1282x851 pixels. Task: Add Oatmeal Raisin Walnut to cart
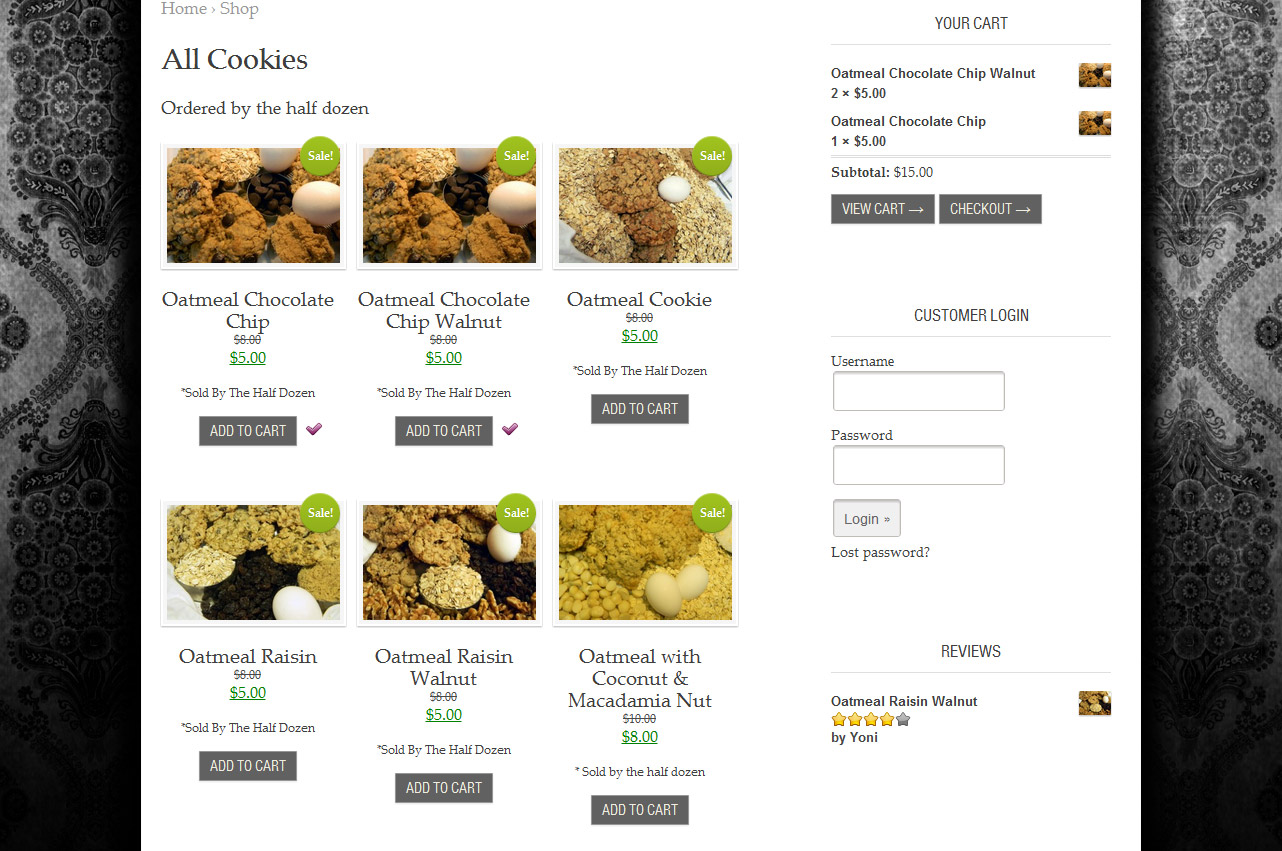pyautogui.click(x=444, y=788)
